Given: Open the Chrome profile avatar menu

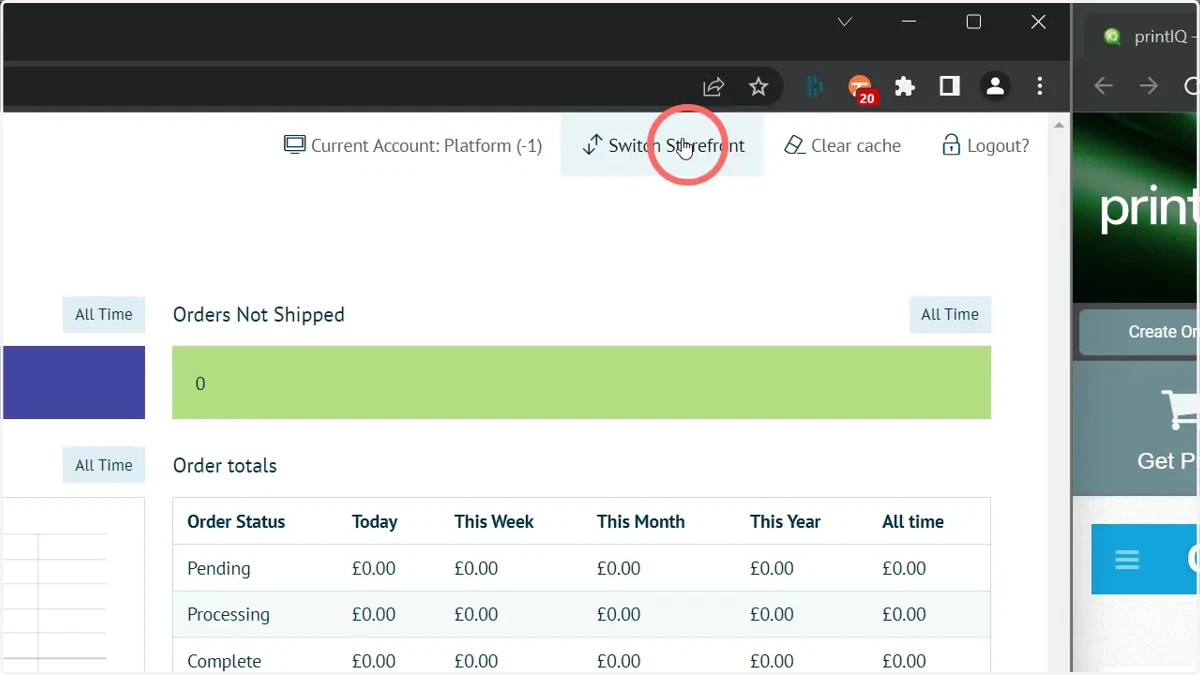Looking at the screenshot, I should click(x=995, y=87).
